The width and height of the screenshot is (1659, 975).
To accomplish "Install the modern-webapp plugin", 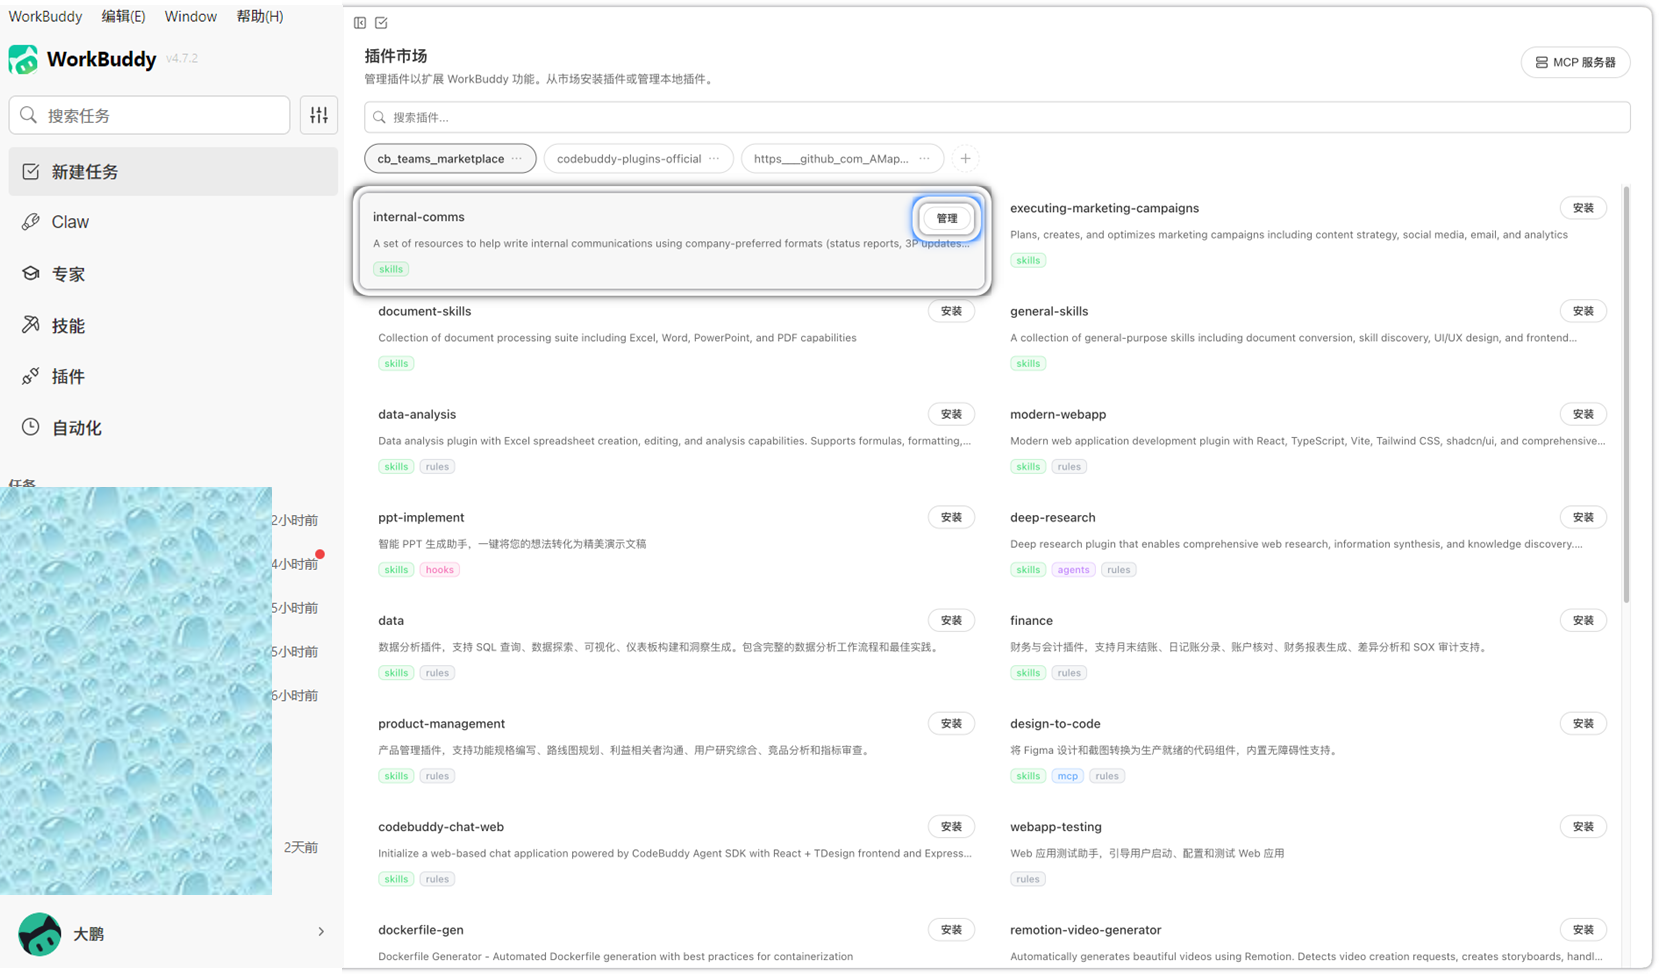I will [1583, 414].
